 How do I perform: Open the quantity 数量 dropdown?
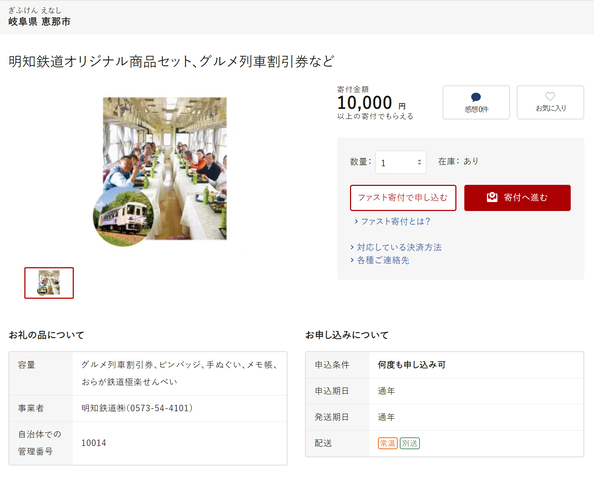pos(401,162)
